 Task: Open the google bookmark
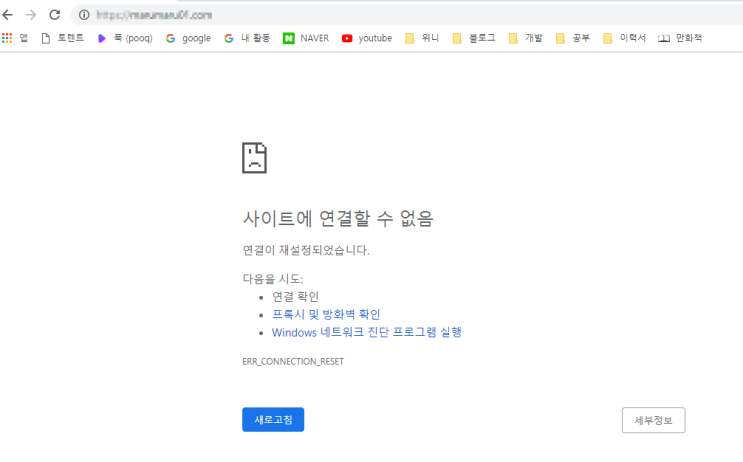click(x=188, y=38)
